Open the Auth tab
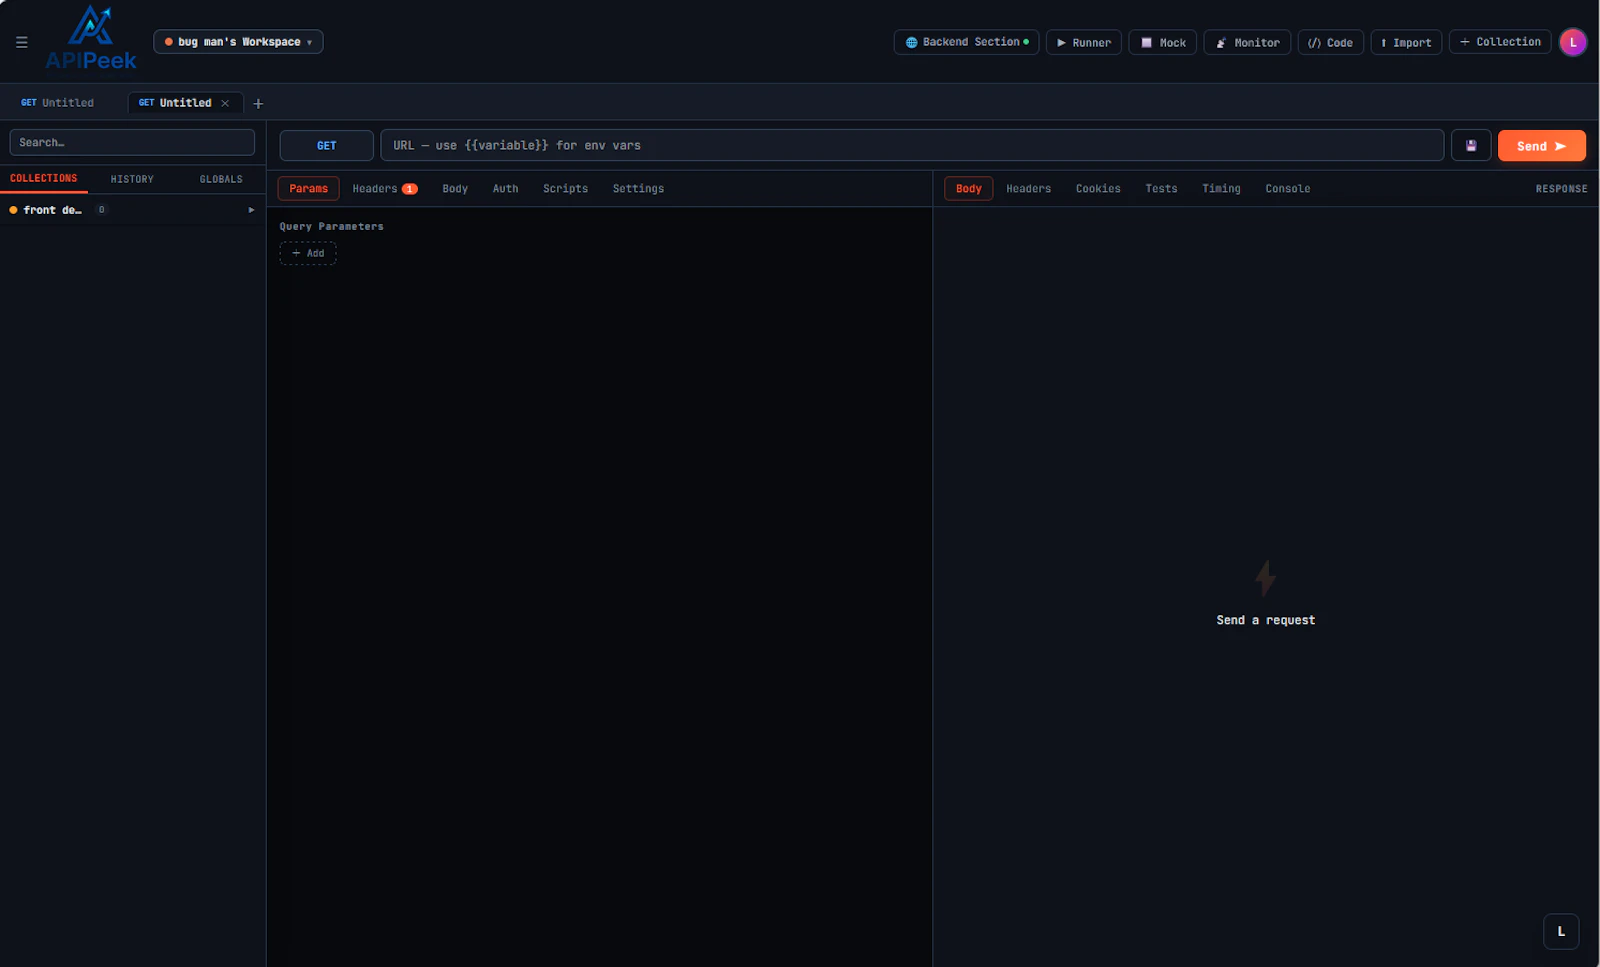 click(506, 188)
